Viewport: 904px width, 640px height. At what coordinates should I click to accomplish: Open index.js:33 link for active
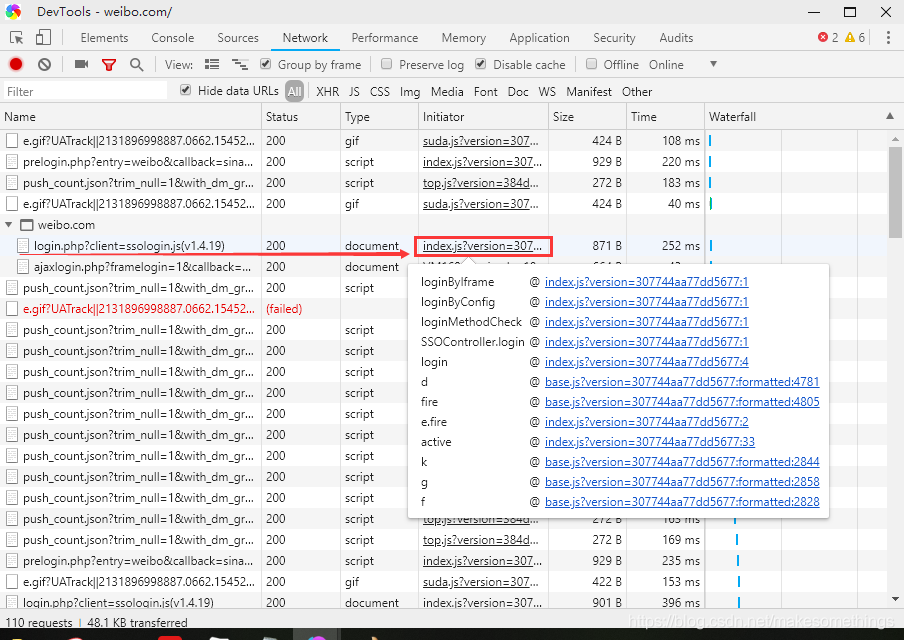point(650,442)
